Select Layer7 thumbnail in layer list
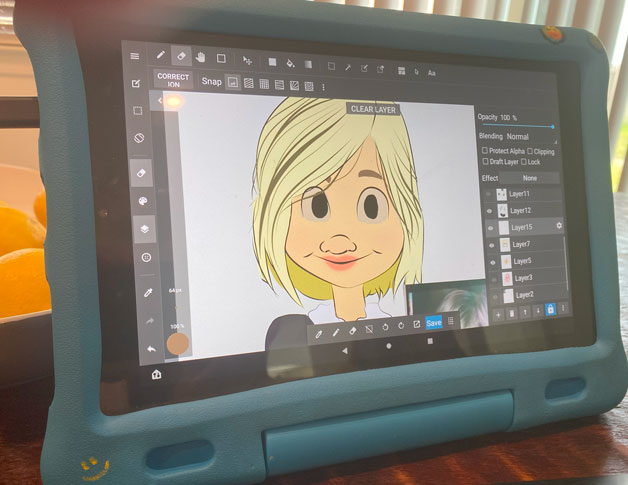 (505, 244)
